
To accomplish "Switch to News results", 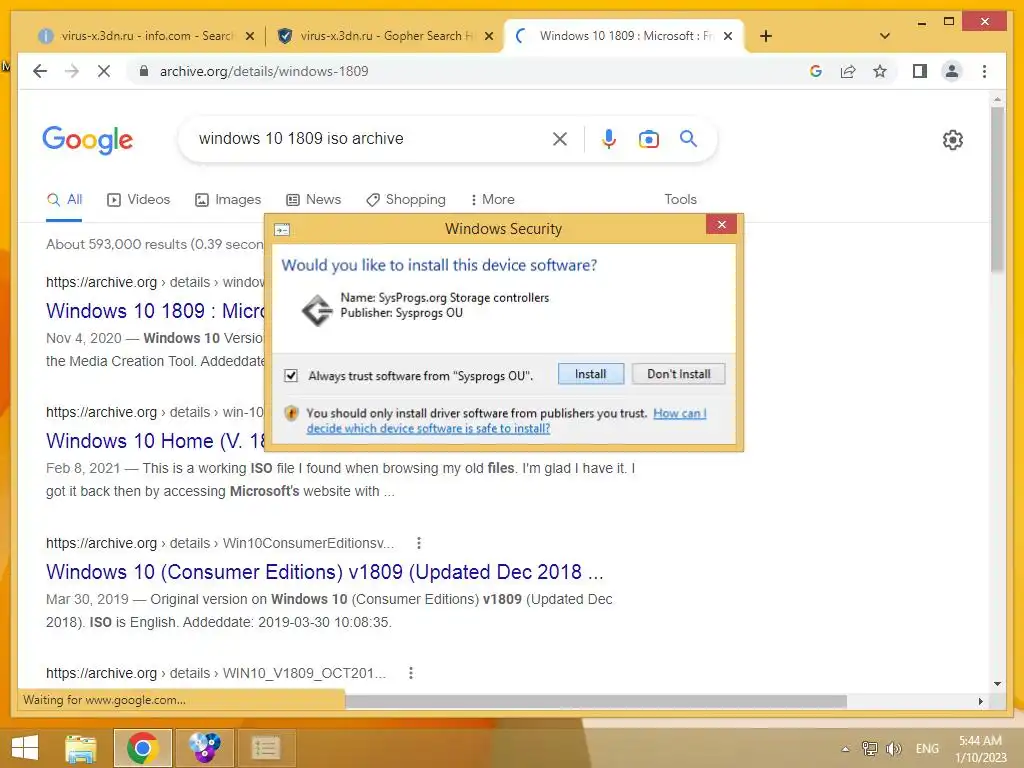I will click(313, 199).
